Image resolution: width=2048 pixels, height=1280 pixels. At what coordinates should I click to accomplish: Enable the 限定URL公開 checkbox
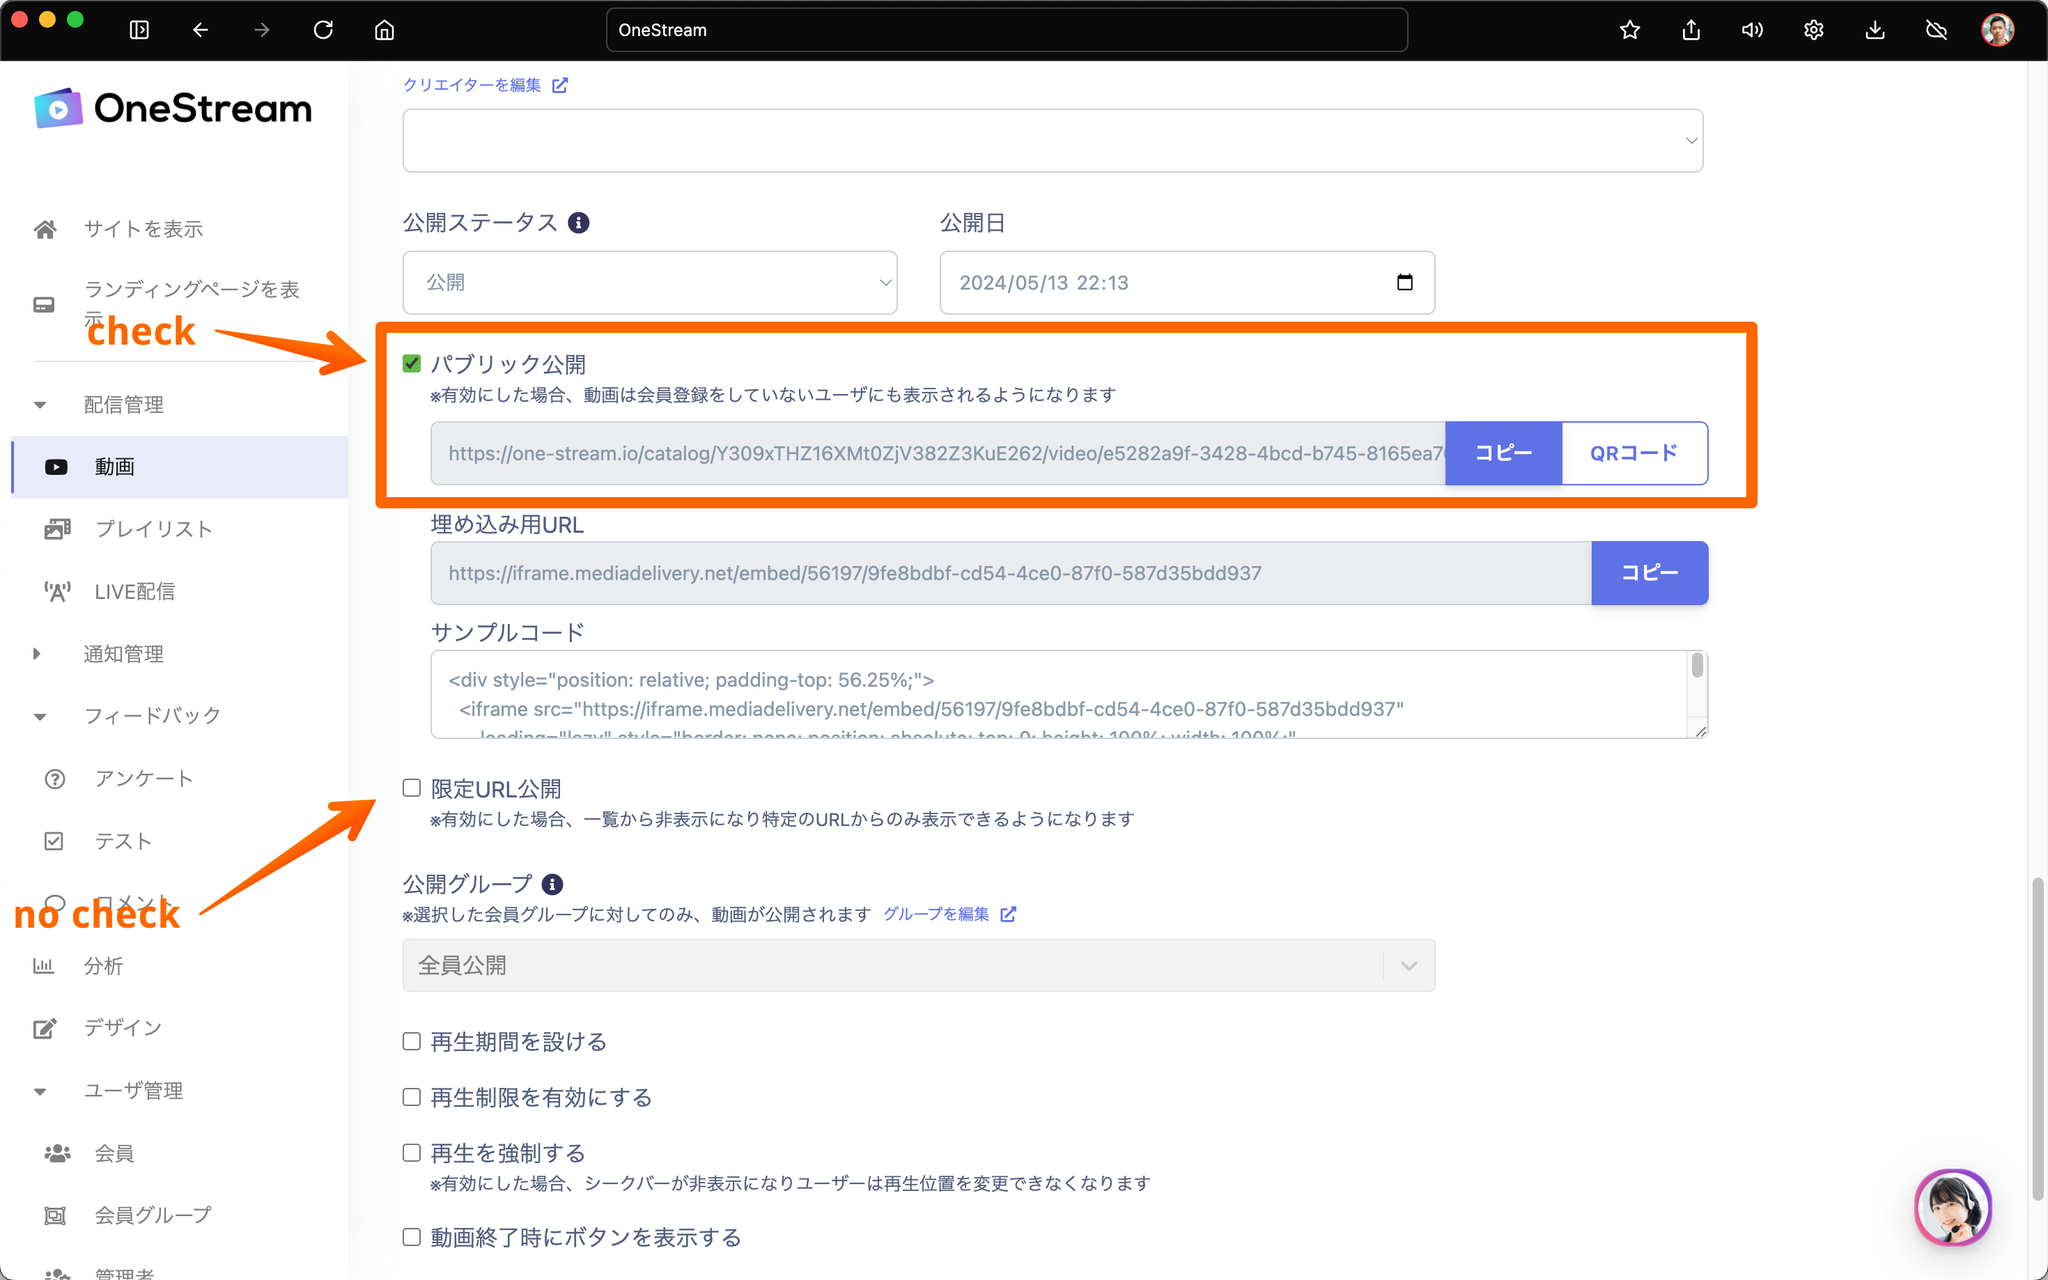(x=412, y=788)
